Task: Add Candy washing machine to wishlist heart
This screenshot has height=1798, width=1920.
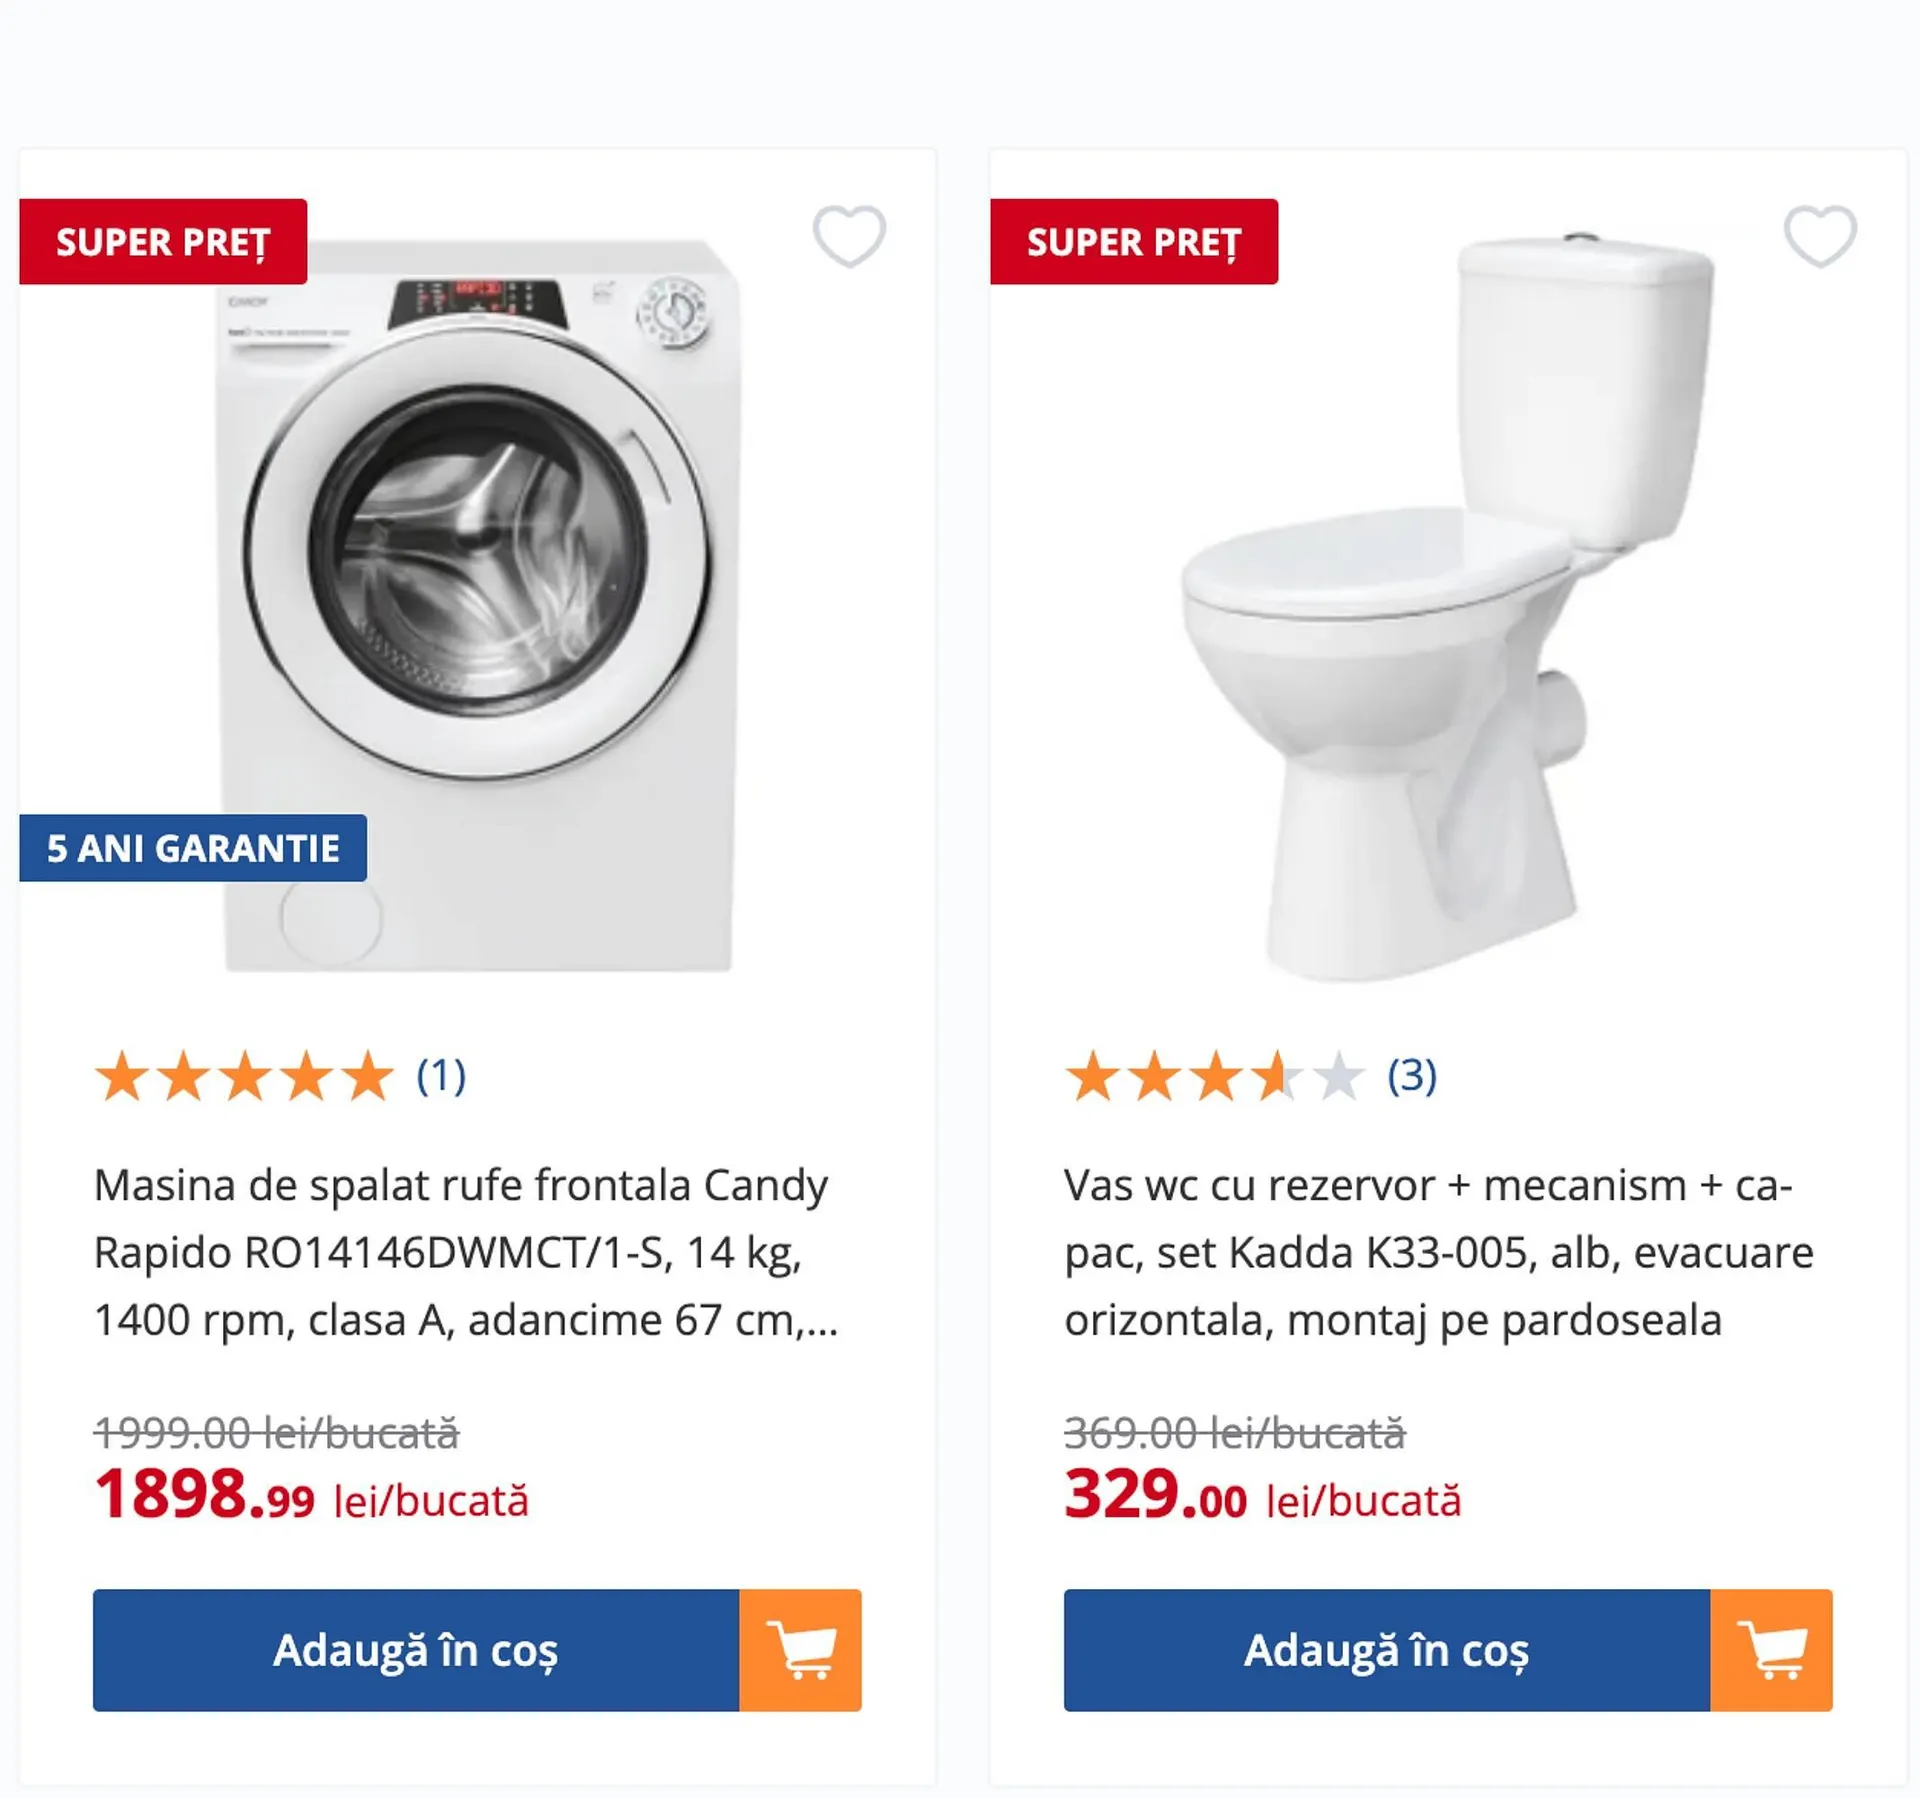Action: point(849,236)
